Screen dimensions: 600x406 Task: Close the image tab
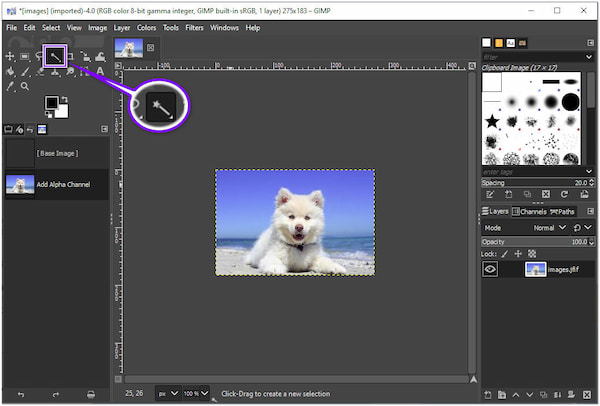click(151, 48)
